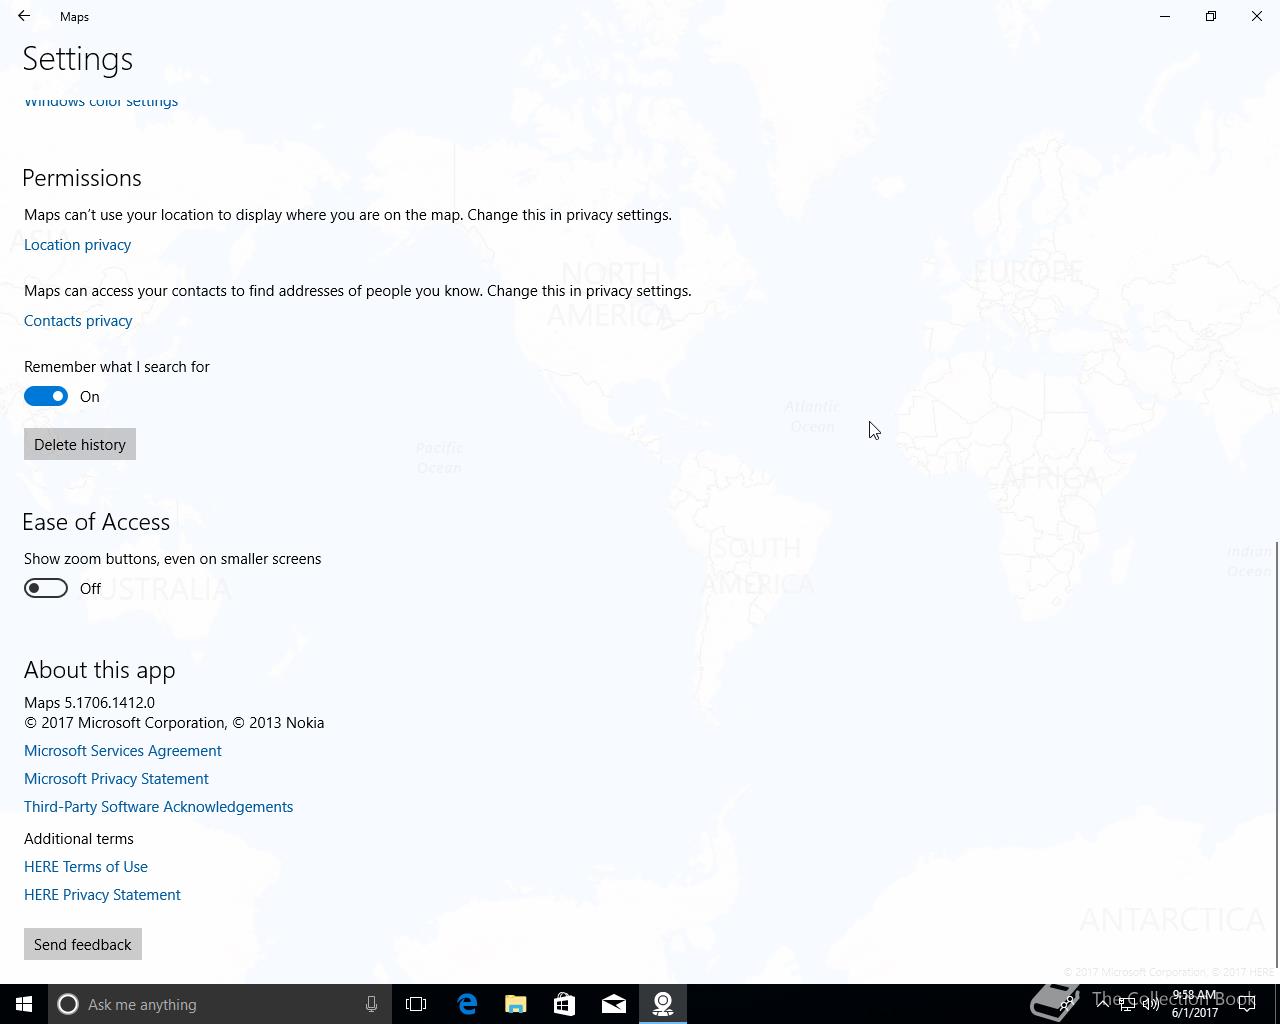1280x1024 pixels.
Task: Click the Delete history button
Action: click(x=80, y=445)
